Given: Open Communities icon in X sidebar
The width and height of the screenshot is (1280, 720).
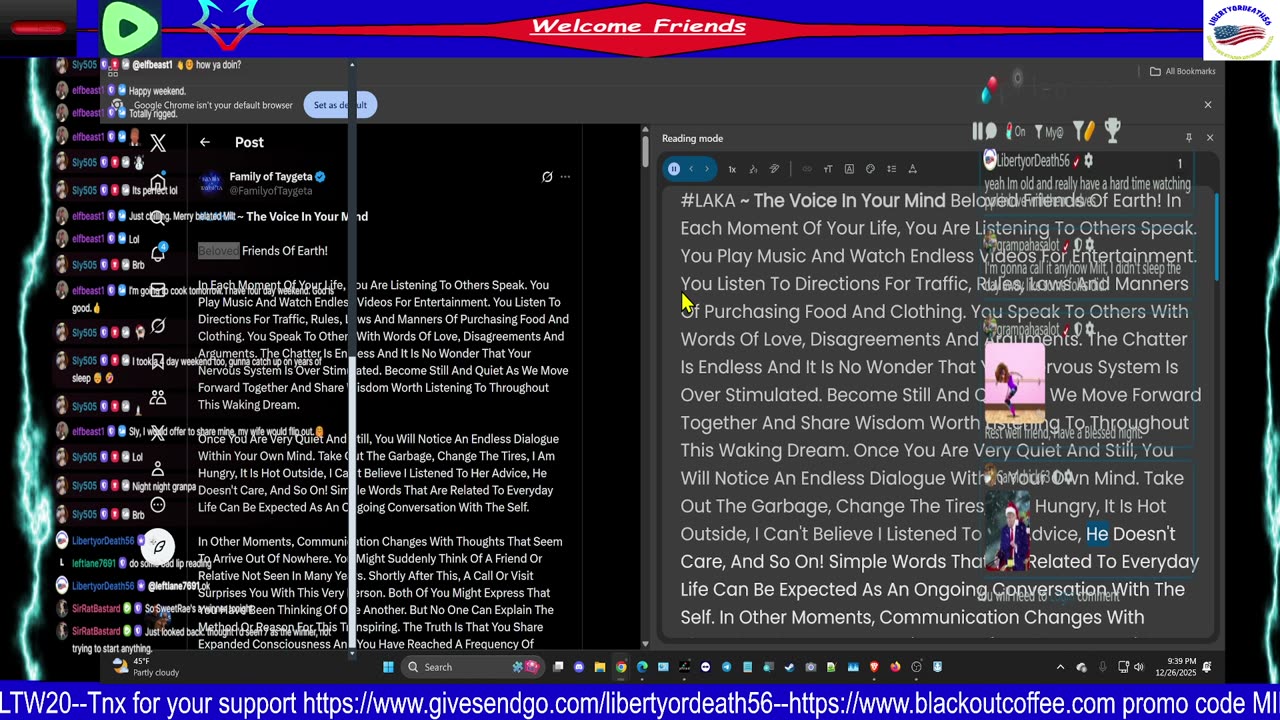Looking at the screenshot, I should pyautogui.click(x=158, y=397).
